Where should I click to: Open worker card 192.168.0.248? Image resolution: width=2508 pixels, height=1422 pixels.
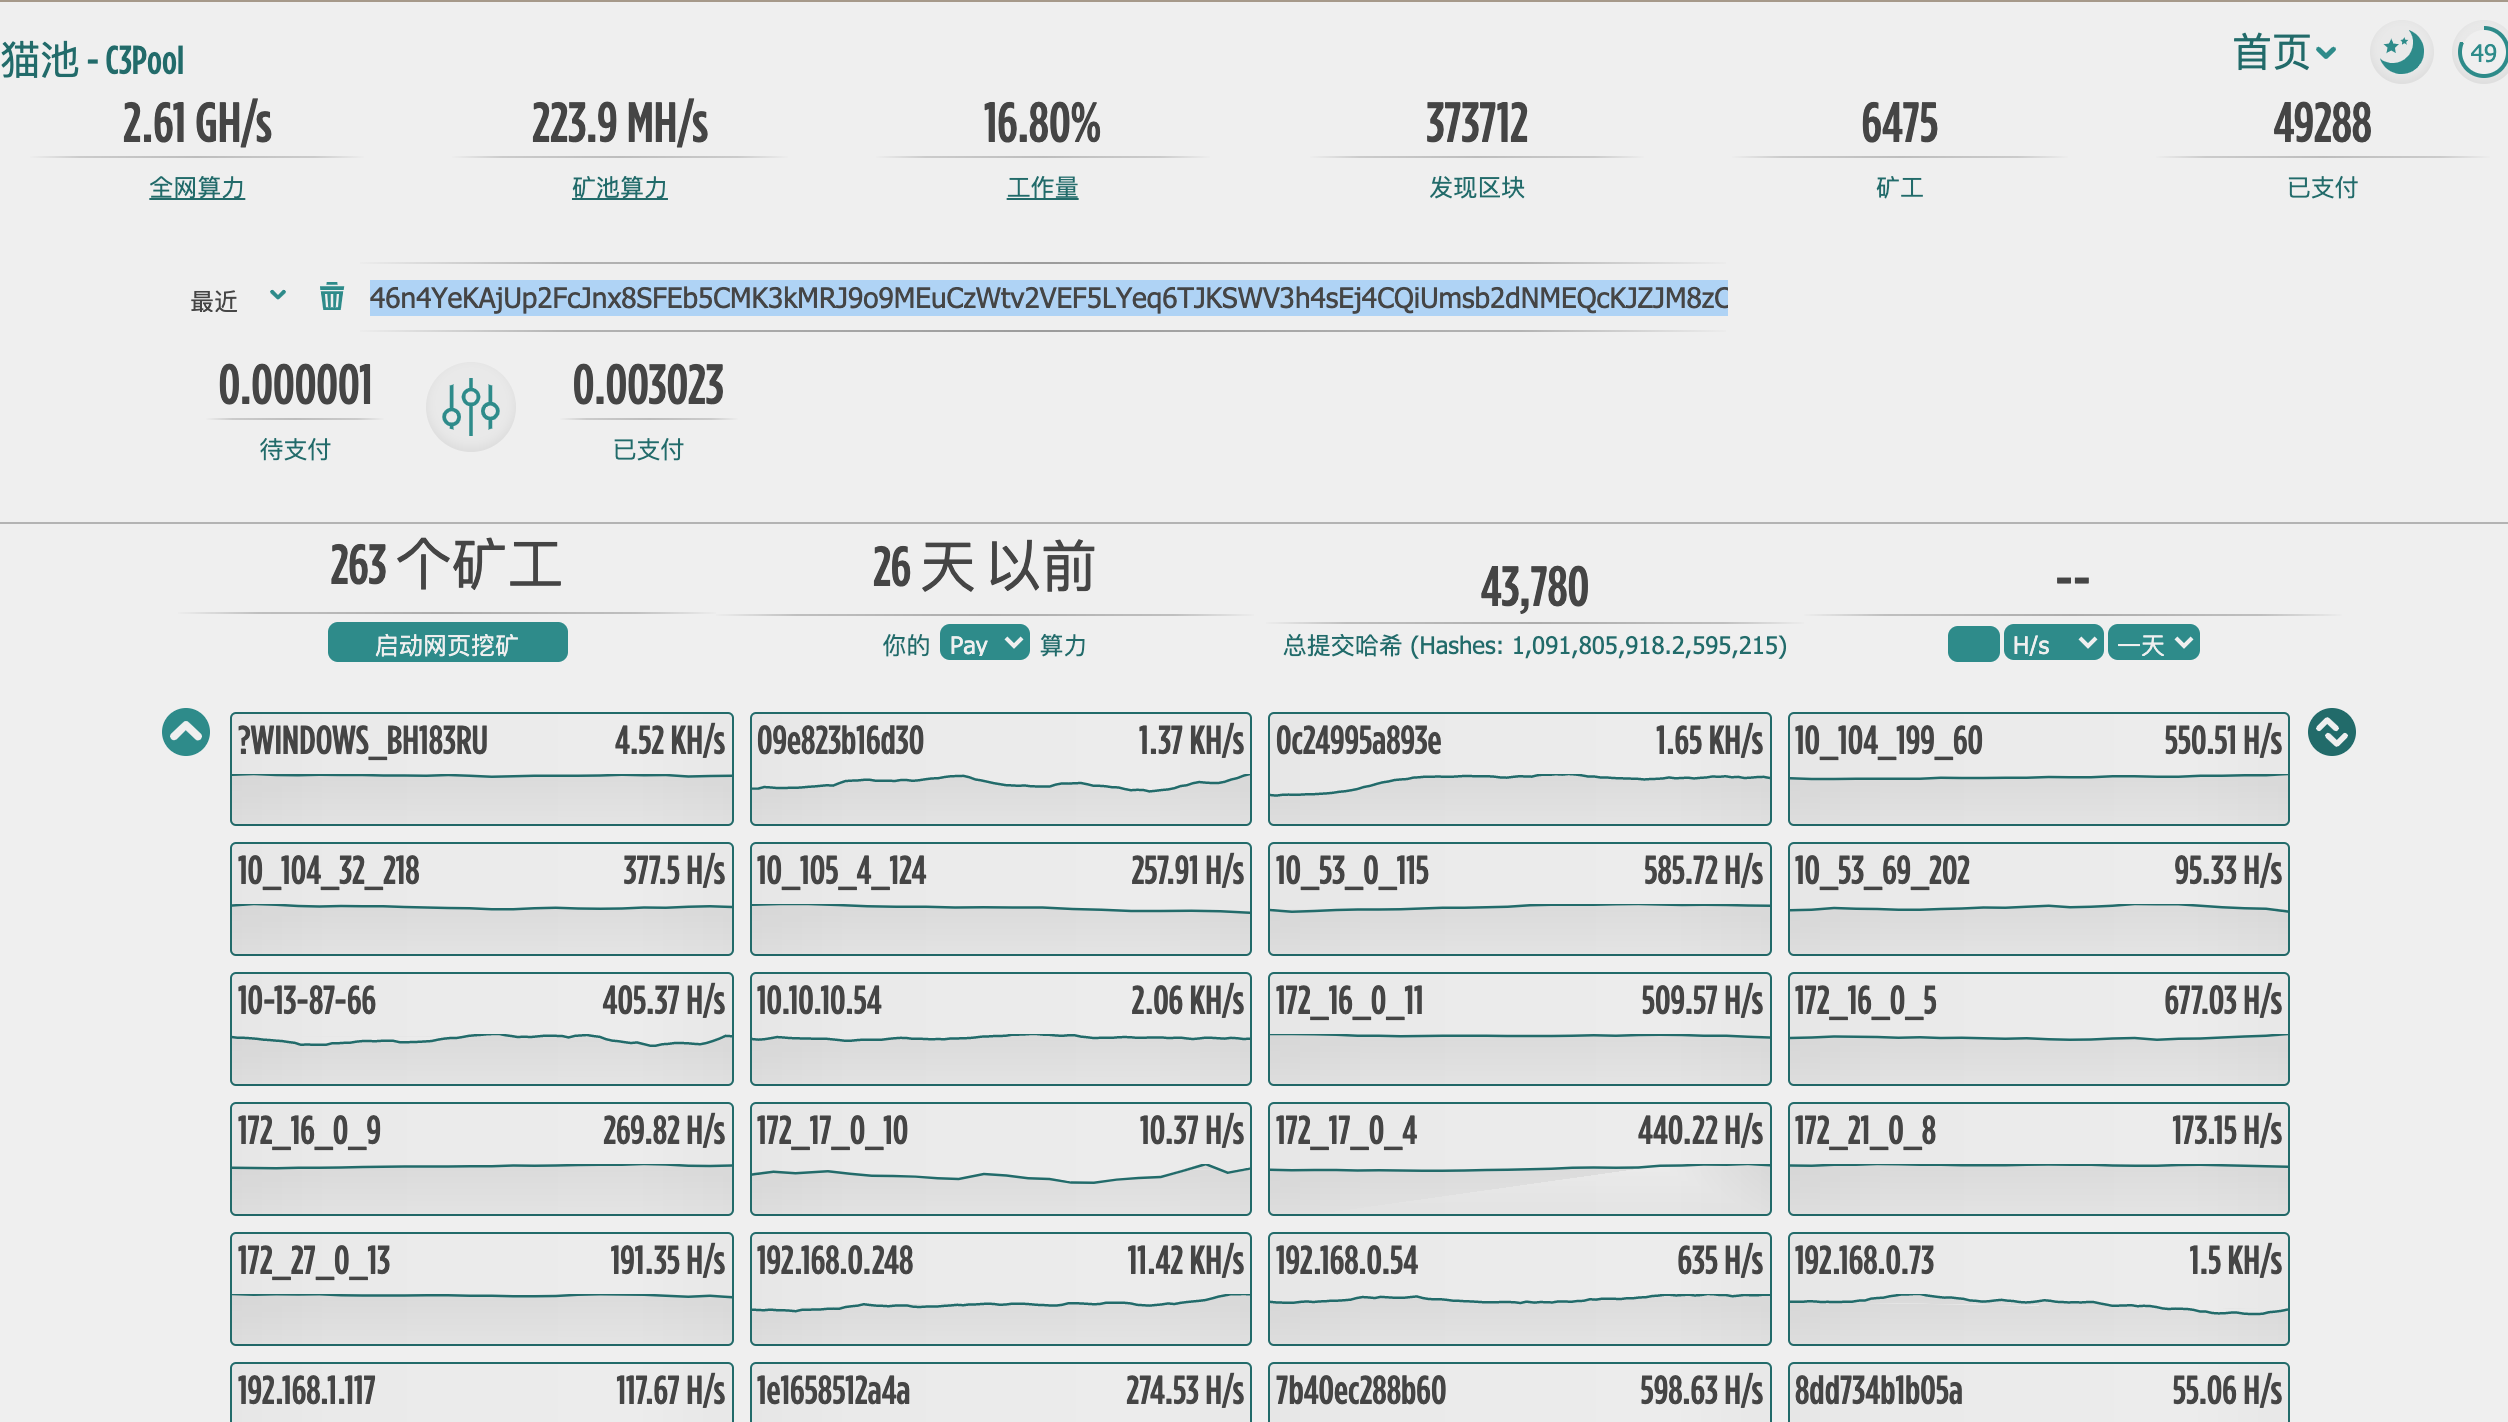tap(1001, 1288)
